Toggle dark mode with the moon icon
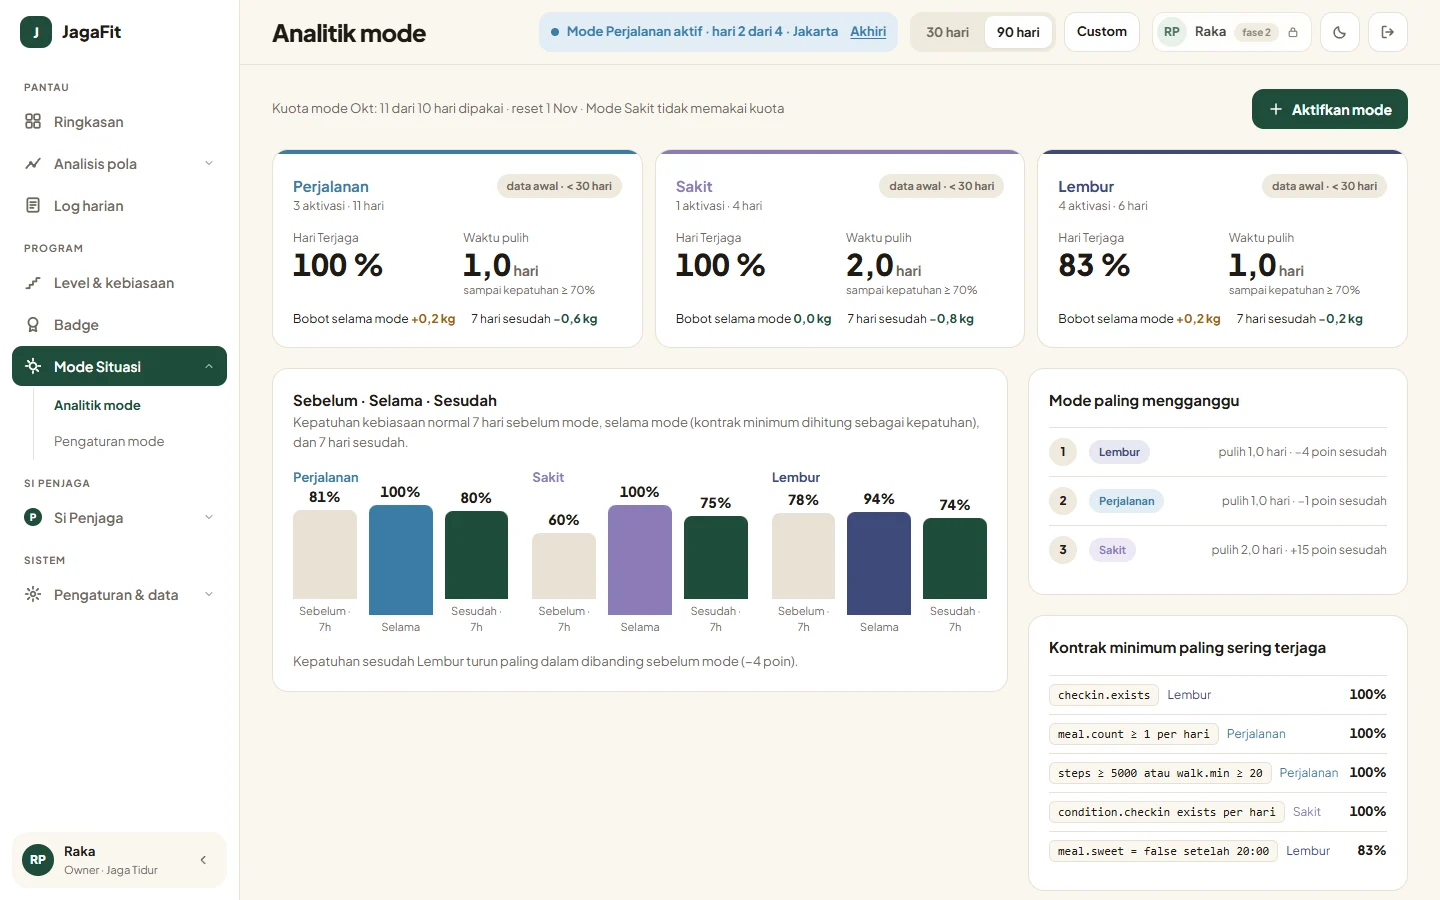Image resolution: width=1440 pixels, height=900 pixels. pyautogui.click(x=1340, y=32)
